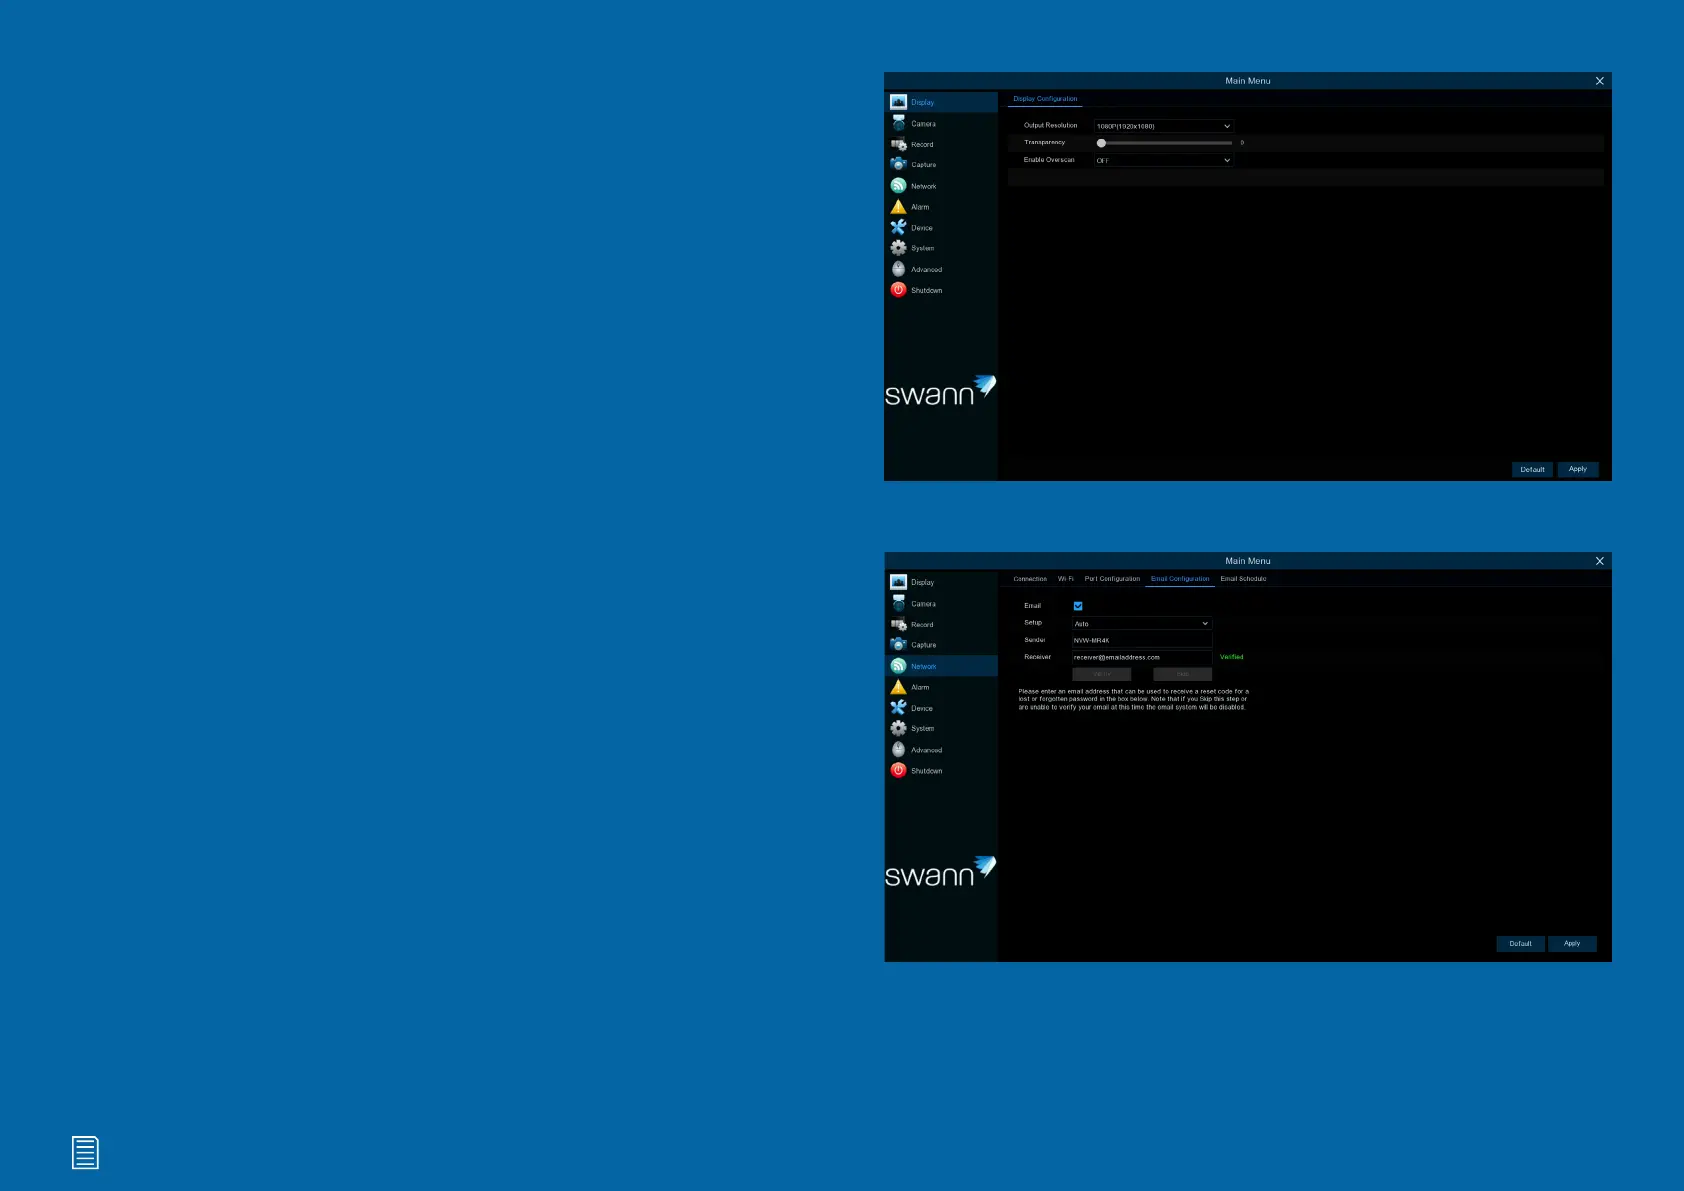Click Shutdown power icon in Display Configuration window
This screenshot has height=1191, width=1684.
point(898,290)
